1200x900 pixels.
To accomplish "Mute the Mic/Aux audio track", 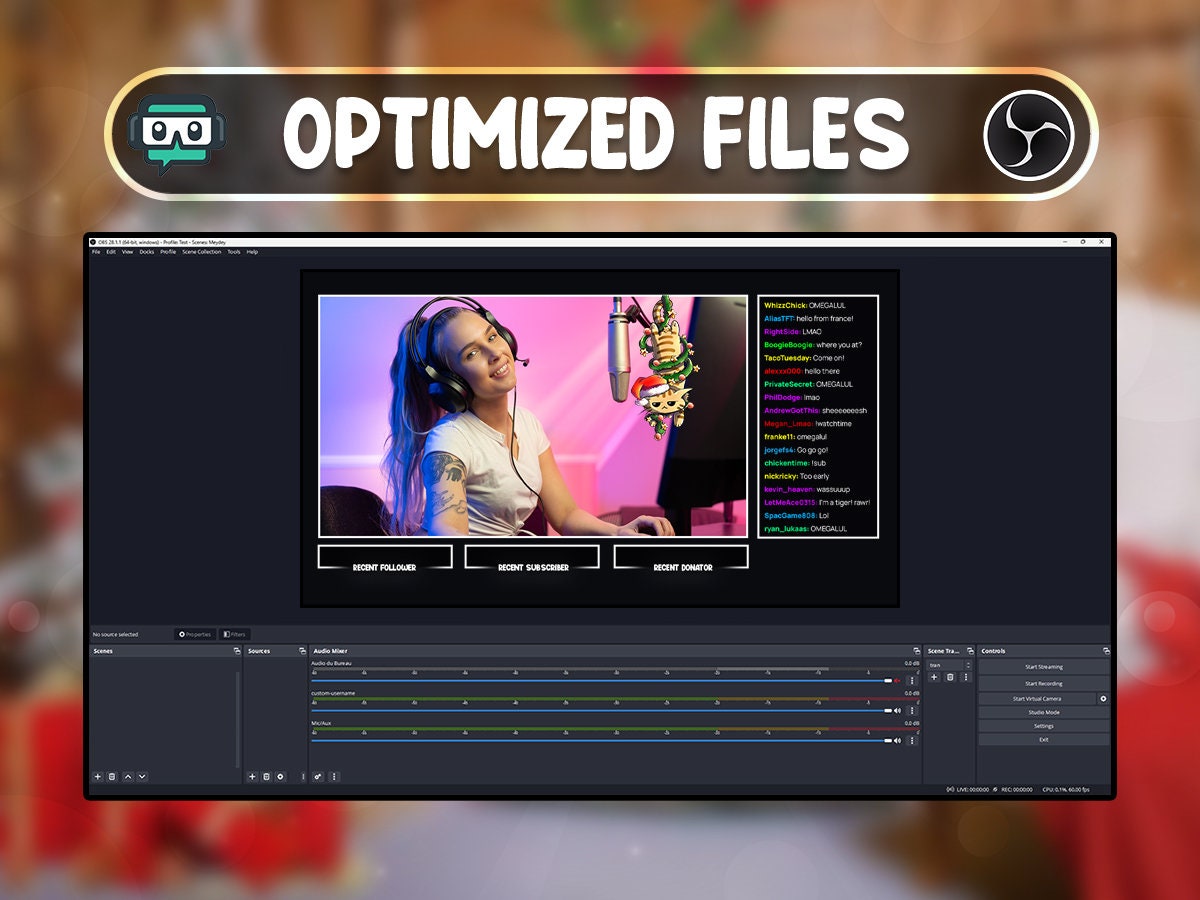I will (x=897, y=741).
